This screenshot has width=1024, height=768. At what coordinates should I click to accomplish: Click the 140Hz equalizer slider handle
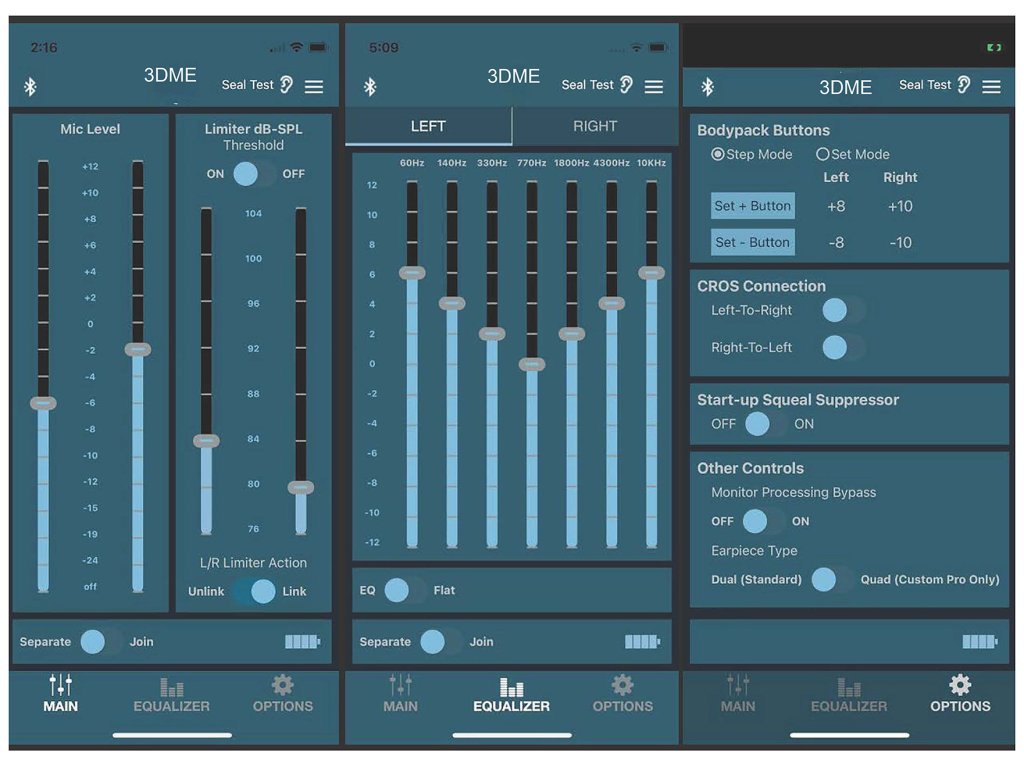452,303
